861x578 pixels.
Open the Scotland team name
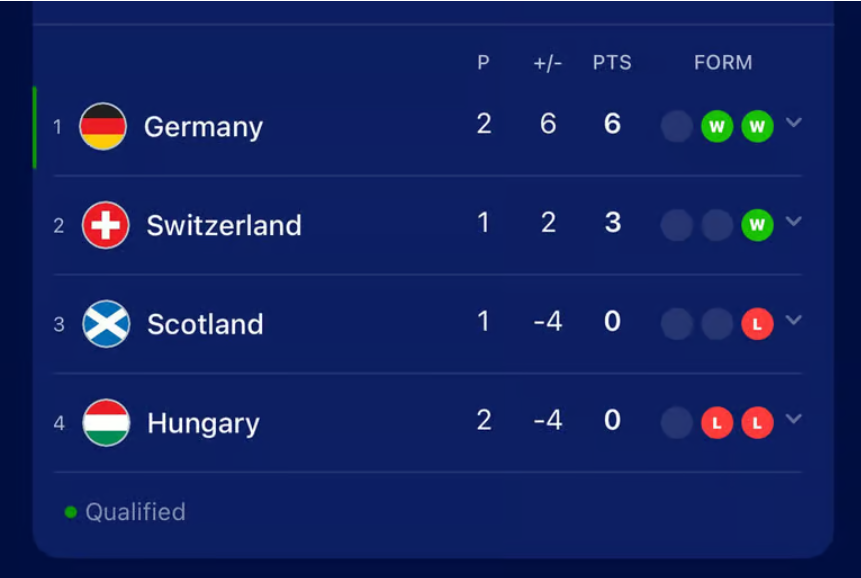(205, 324)
